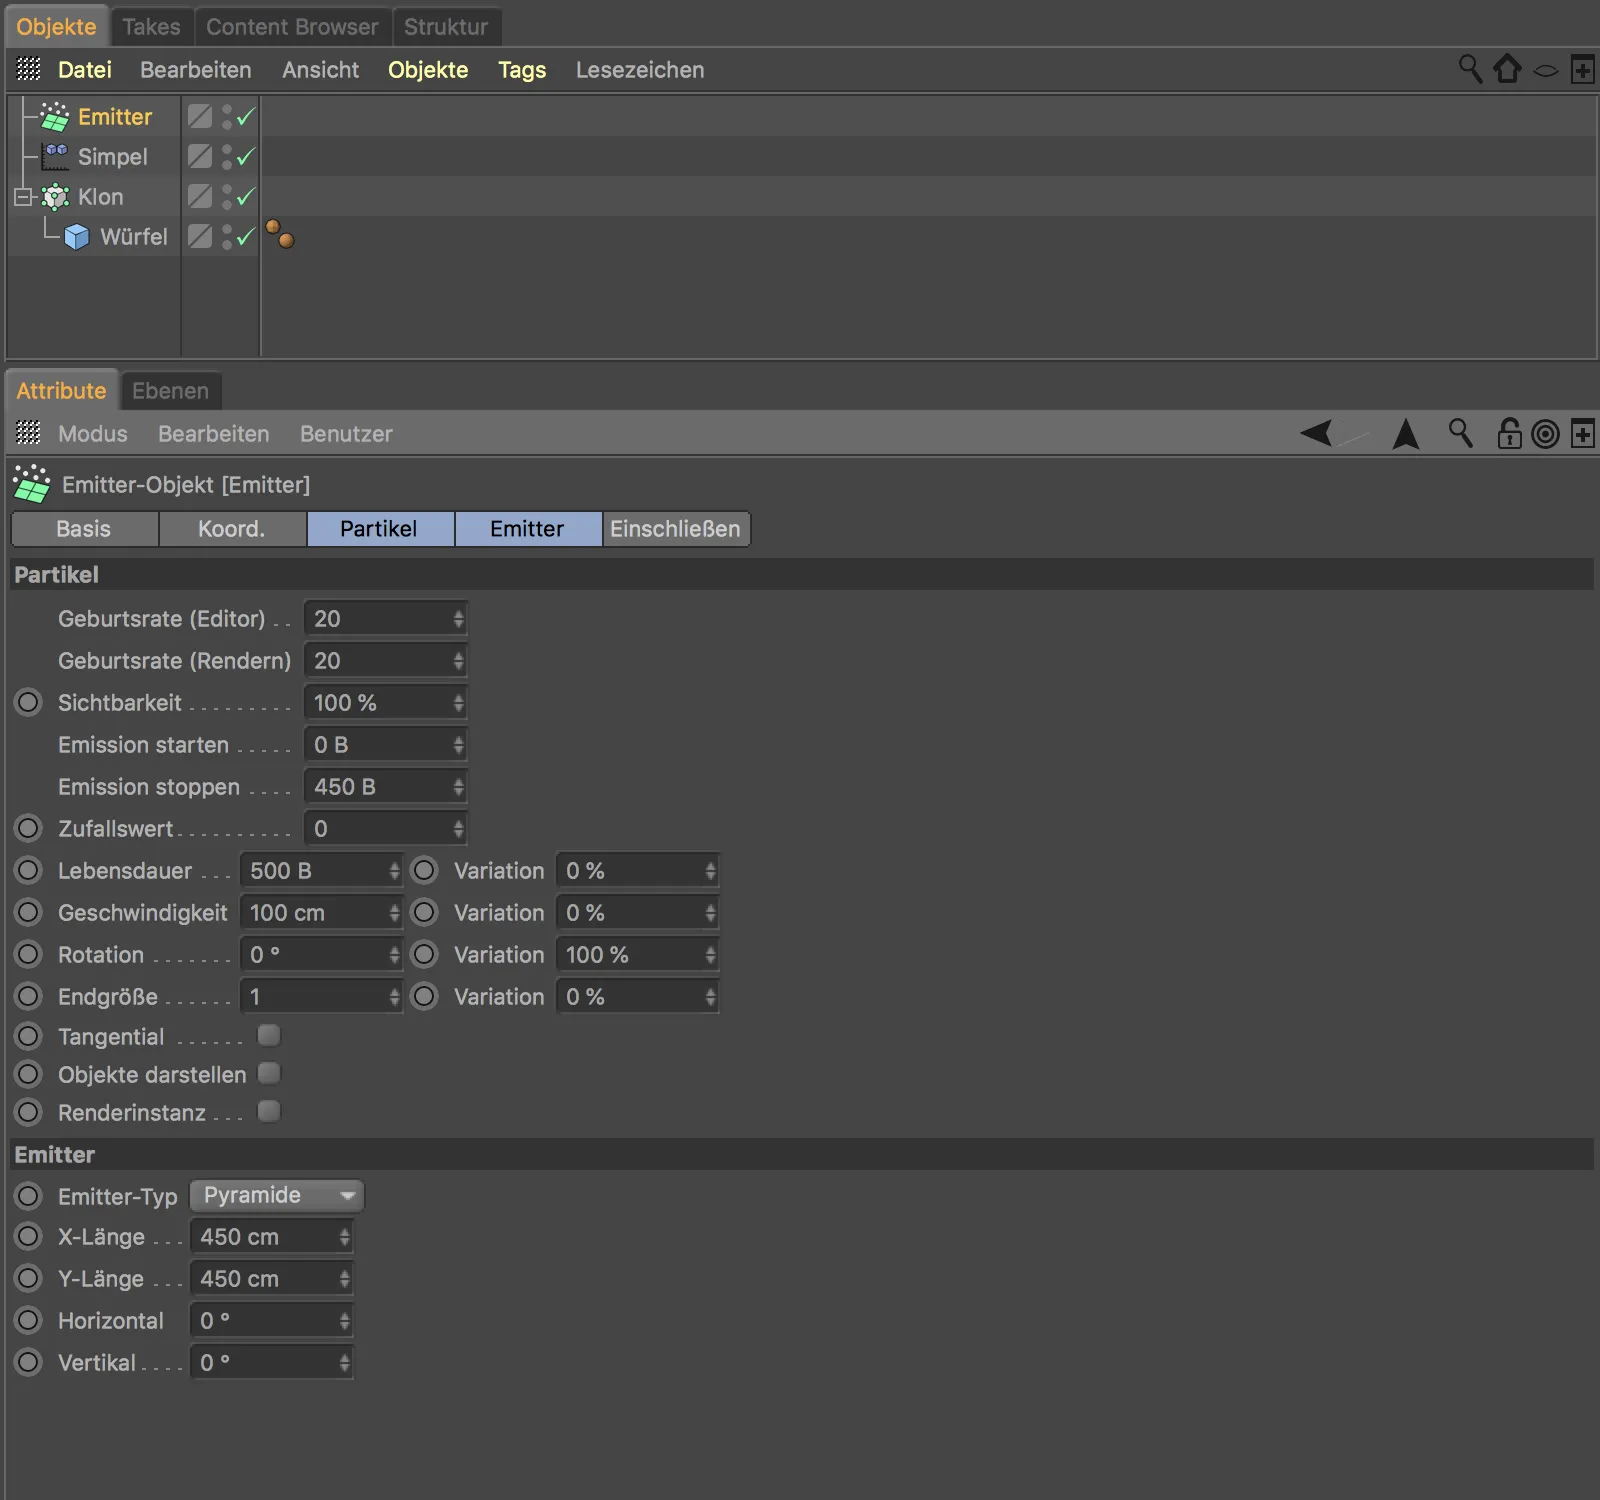Viewport: 1600px width, 1500px height.
Task: Open the Benutzer menu
Action: 346,434
